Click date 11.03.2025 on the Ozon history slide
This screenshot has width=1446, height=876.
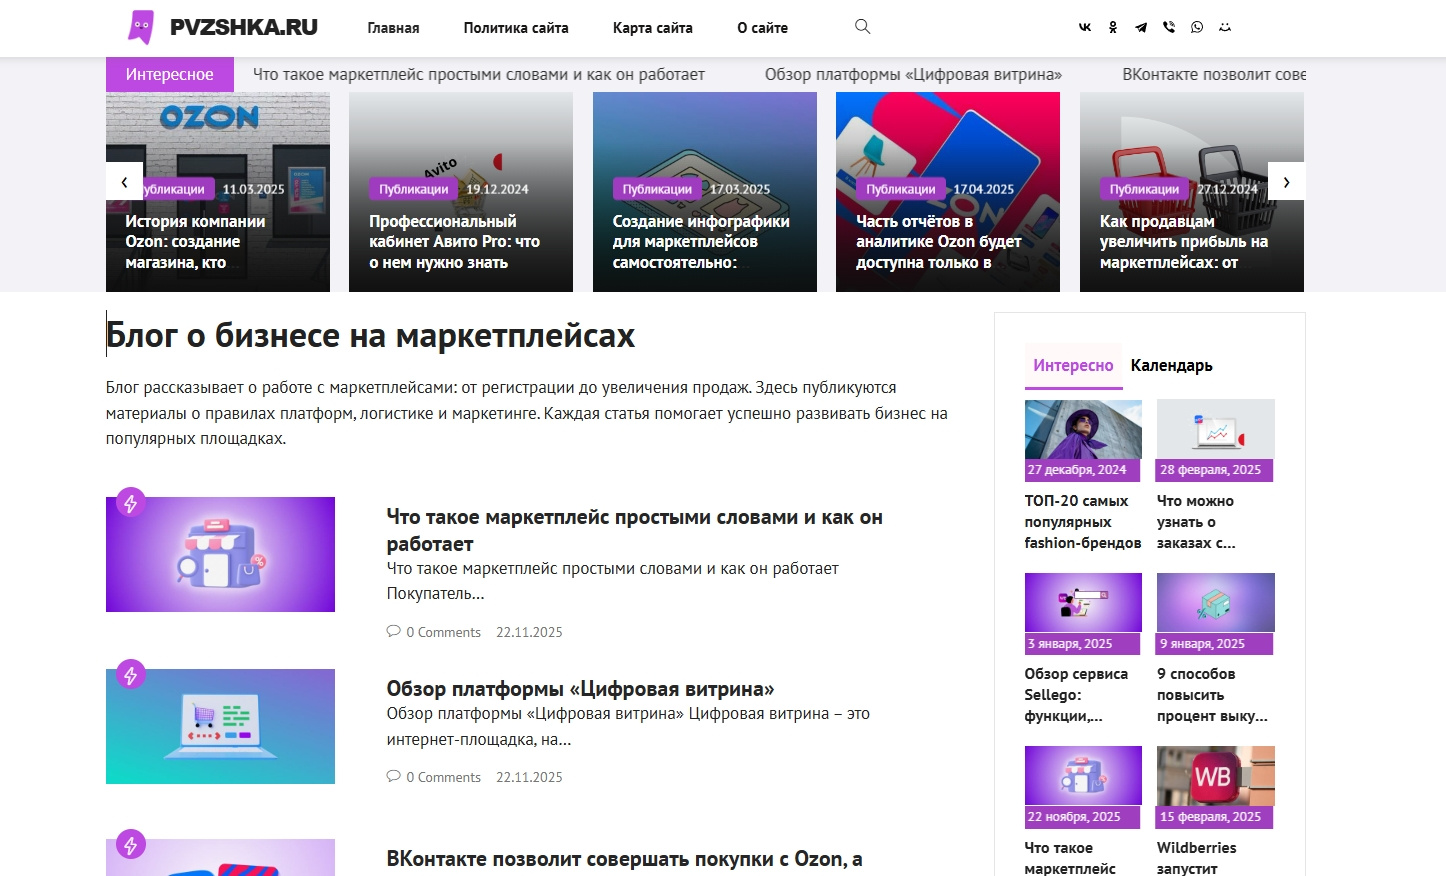pyautogui.click(x=253, y=189)
